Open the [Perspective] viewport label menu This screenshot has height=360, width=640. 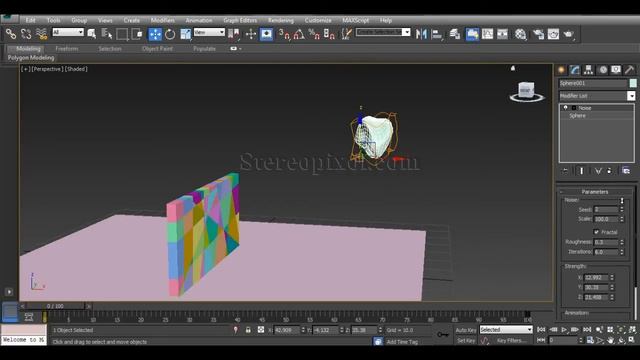click(x=47, y=69)
